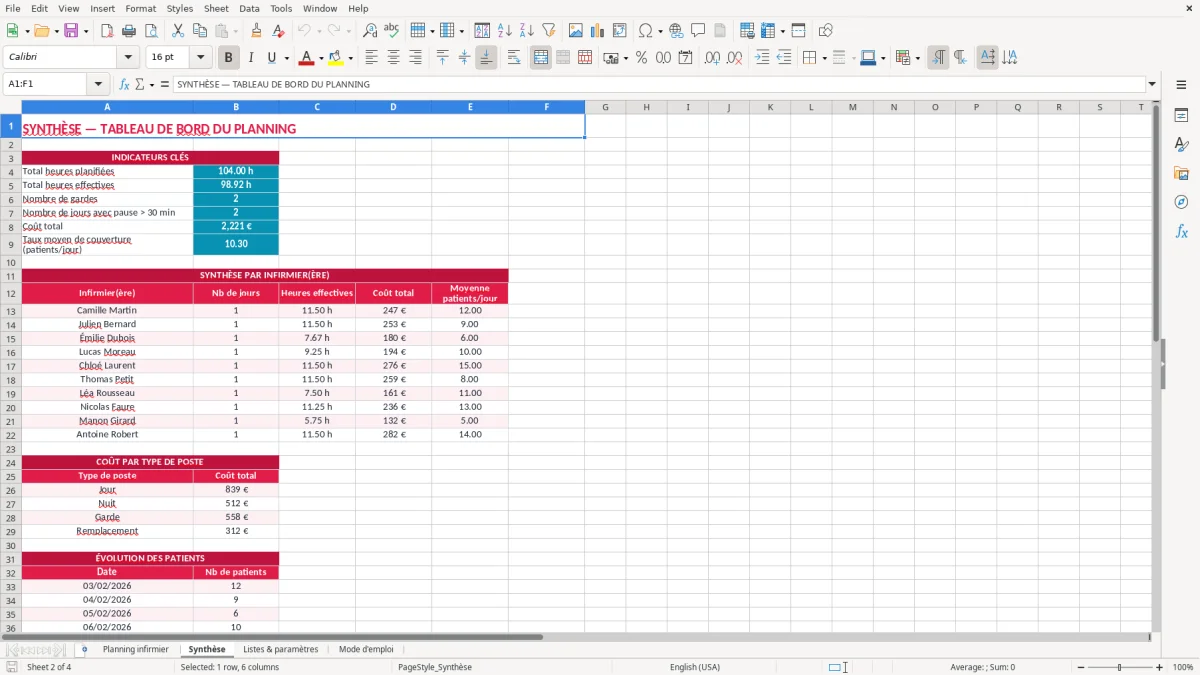Open the sidebar Functions panel
The image size is (1200, 675).
[x=1181, y=231]
